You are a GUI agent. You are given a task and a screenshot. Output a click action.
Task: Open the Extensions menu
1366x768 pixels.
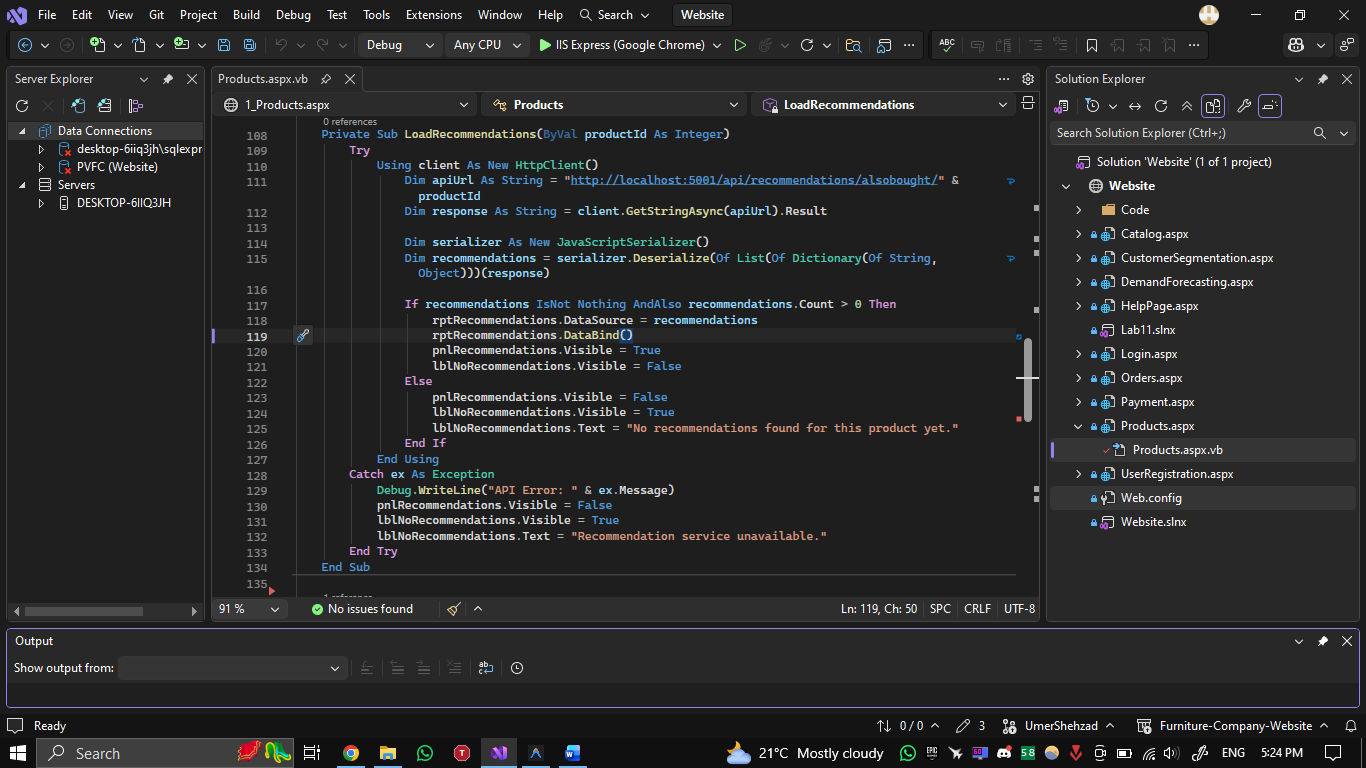tap(434, 15)
